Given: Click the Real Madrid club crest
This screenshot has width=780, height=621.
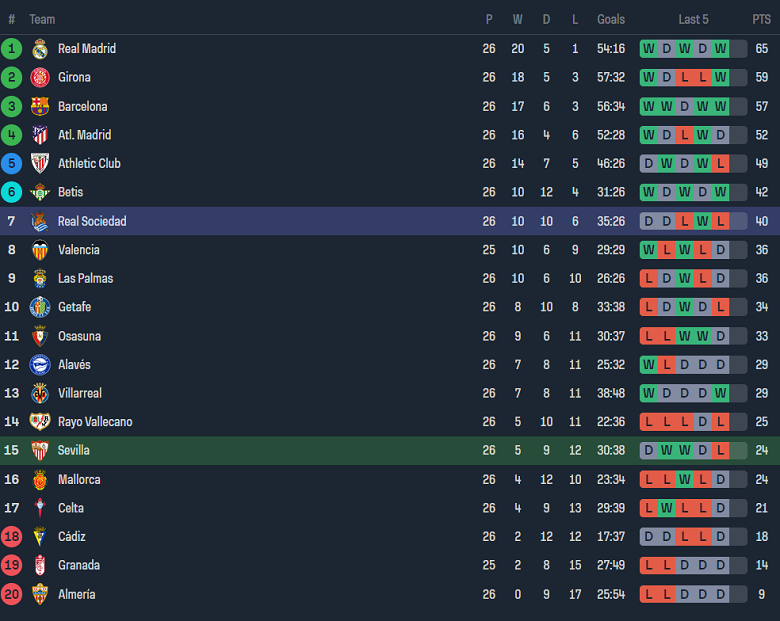Looking at the screenshot, I should (x=40, y=49).
